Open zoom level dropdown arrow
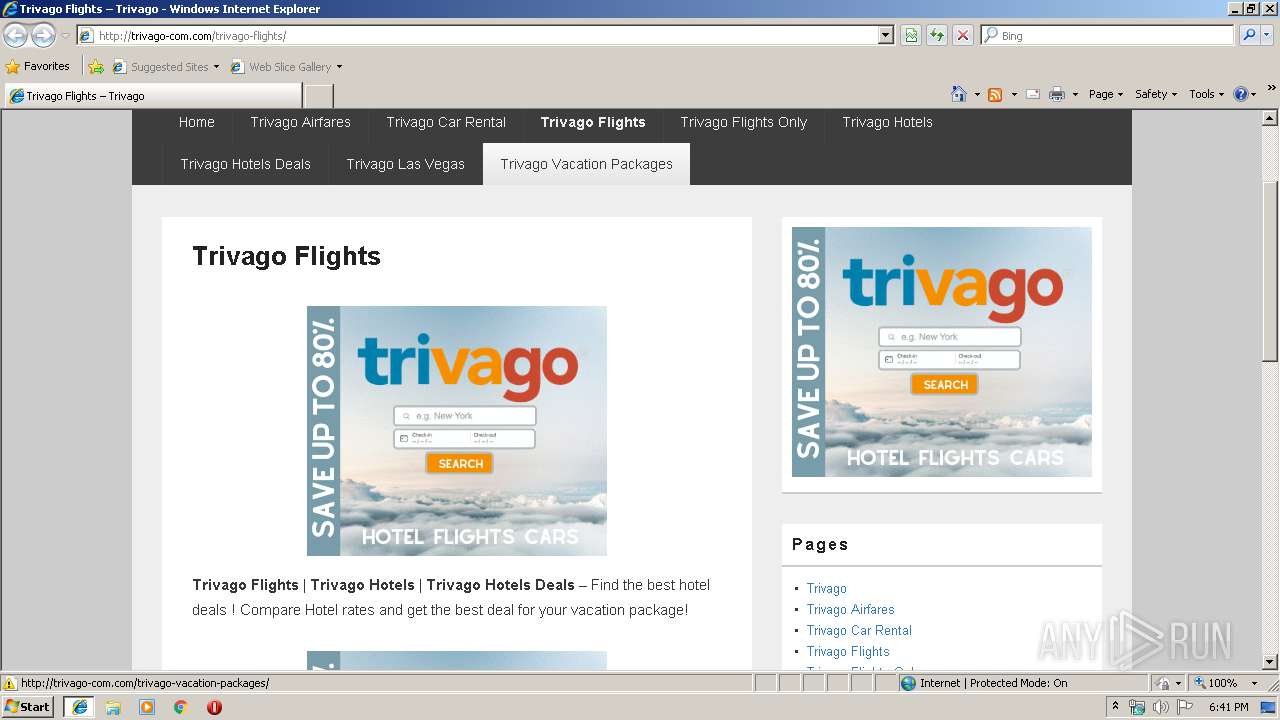This screenshot has height=720, width=1280. pos(1254,684)
